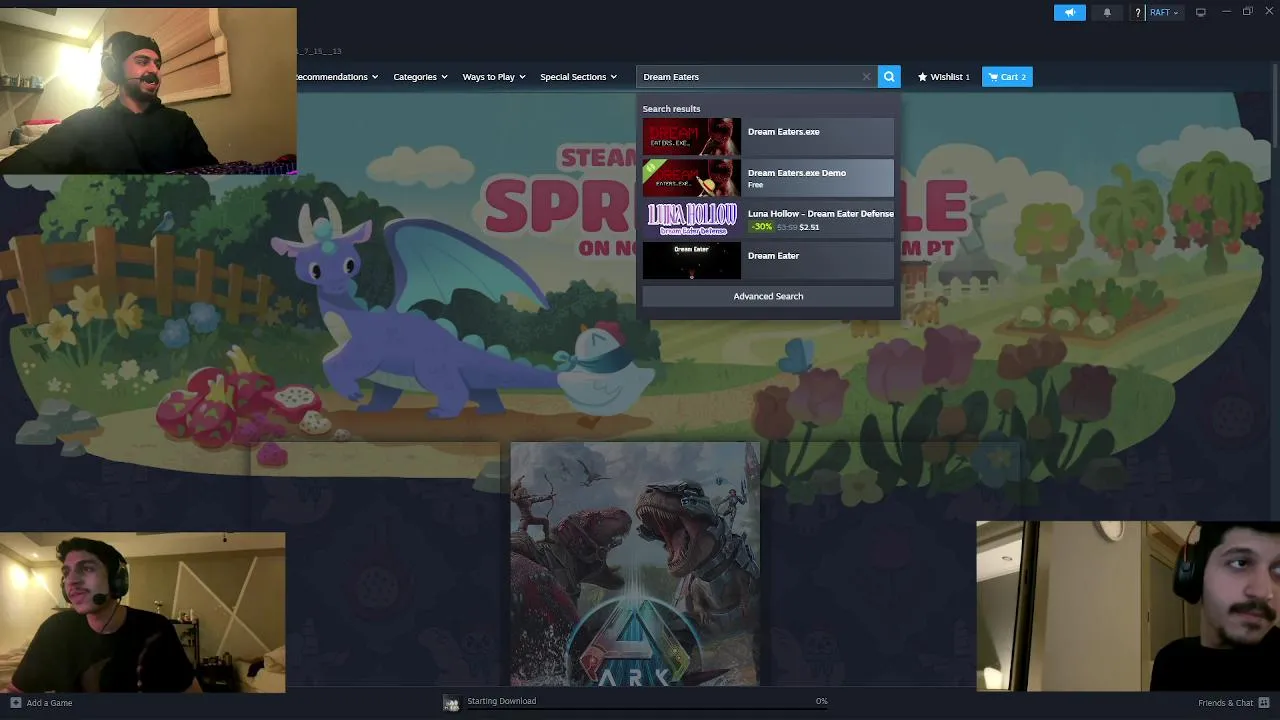Click the Friends & Chat grid icon

point(1264,703)
